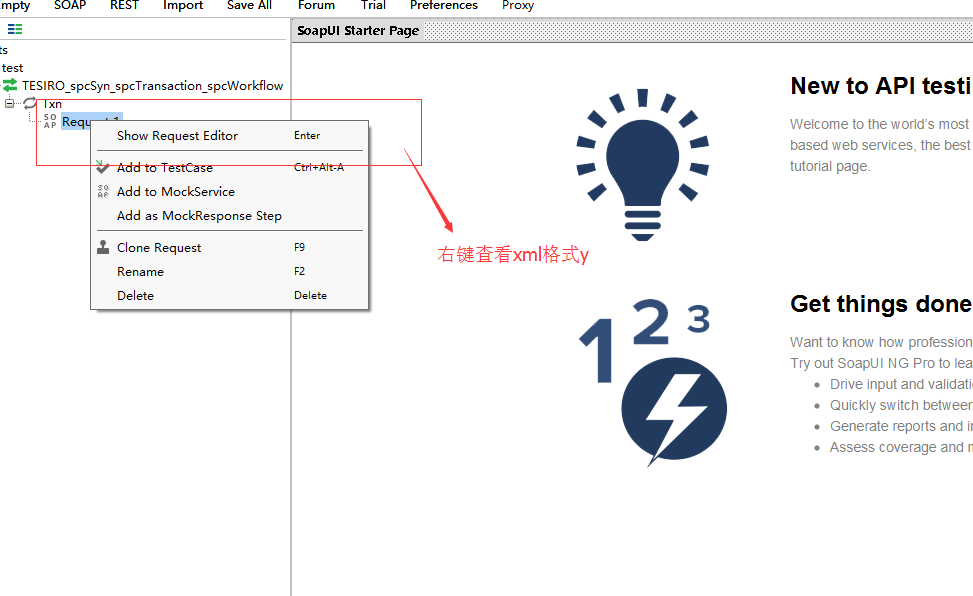This screenshot has height=596, width=973.
Task: Click the Generate reports bullet
Action: coord(901,427)
